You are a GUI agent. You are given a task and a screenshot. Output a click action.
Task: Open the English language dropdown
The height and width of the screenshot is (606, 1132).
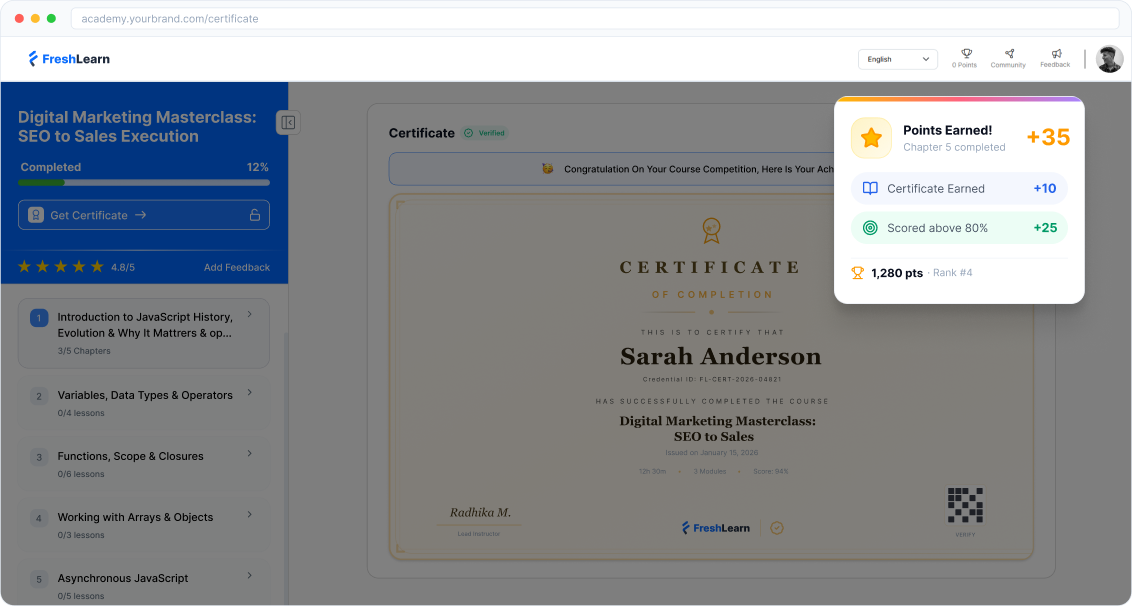point(897,59)
